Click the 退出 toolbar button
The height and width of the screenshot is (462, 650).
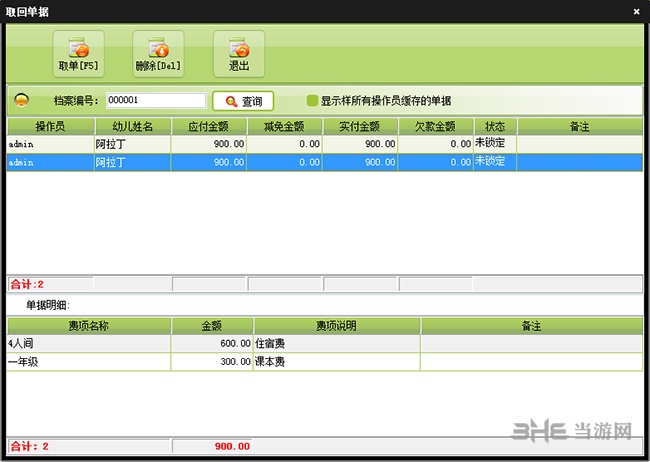click(x=239, y=54)
